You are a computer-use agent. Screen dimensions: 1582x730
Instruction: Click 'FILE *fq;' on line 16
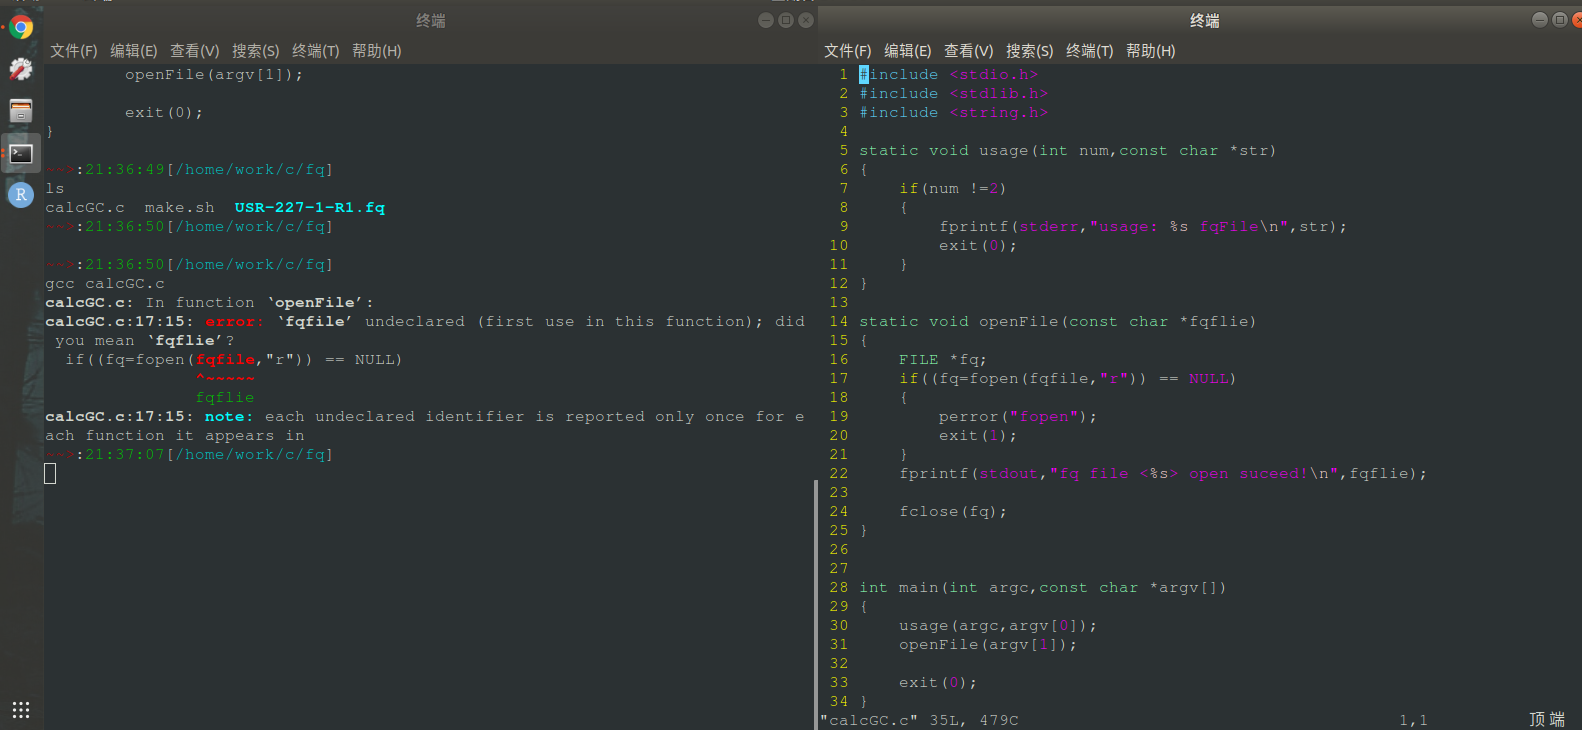(943, 359)
